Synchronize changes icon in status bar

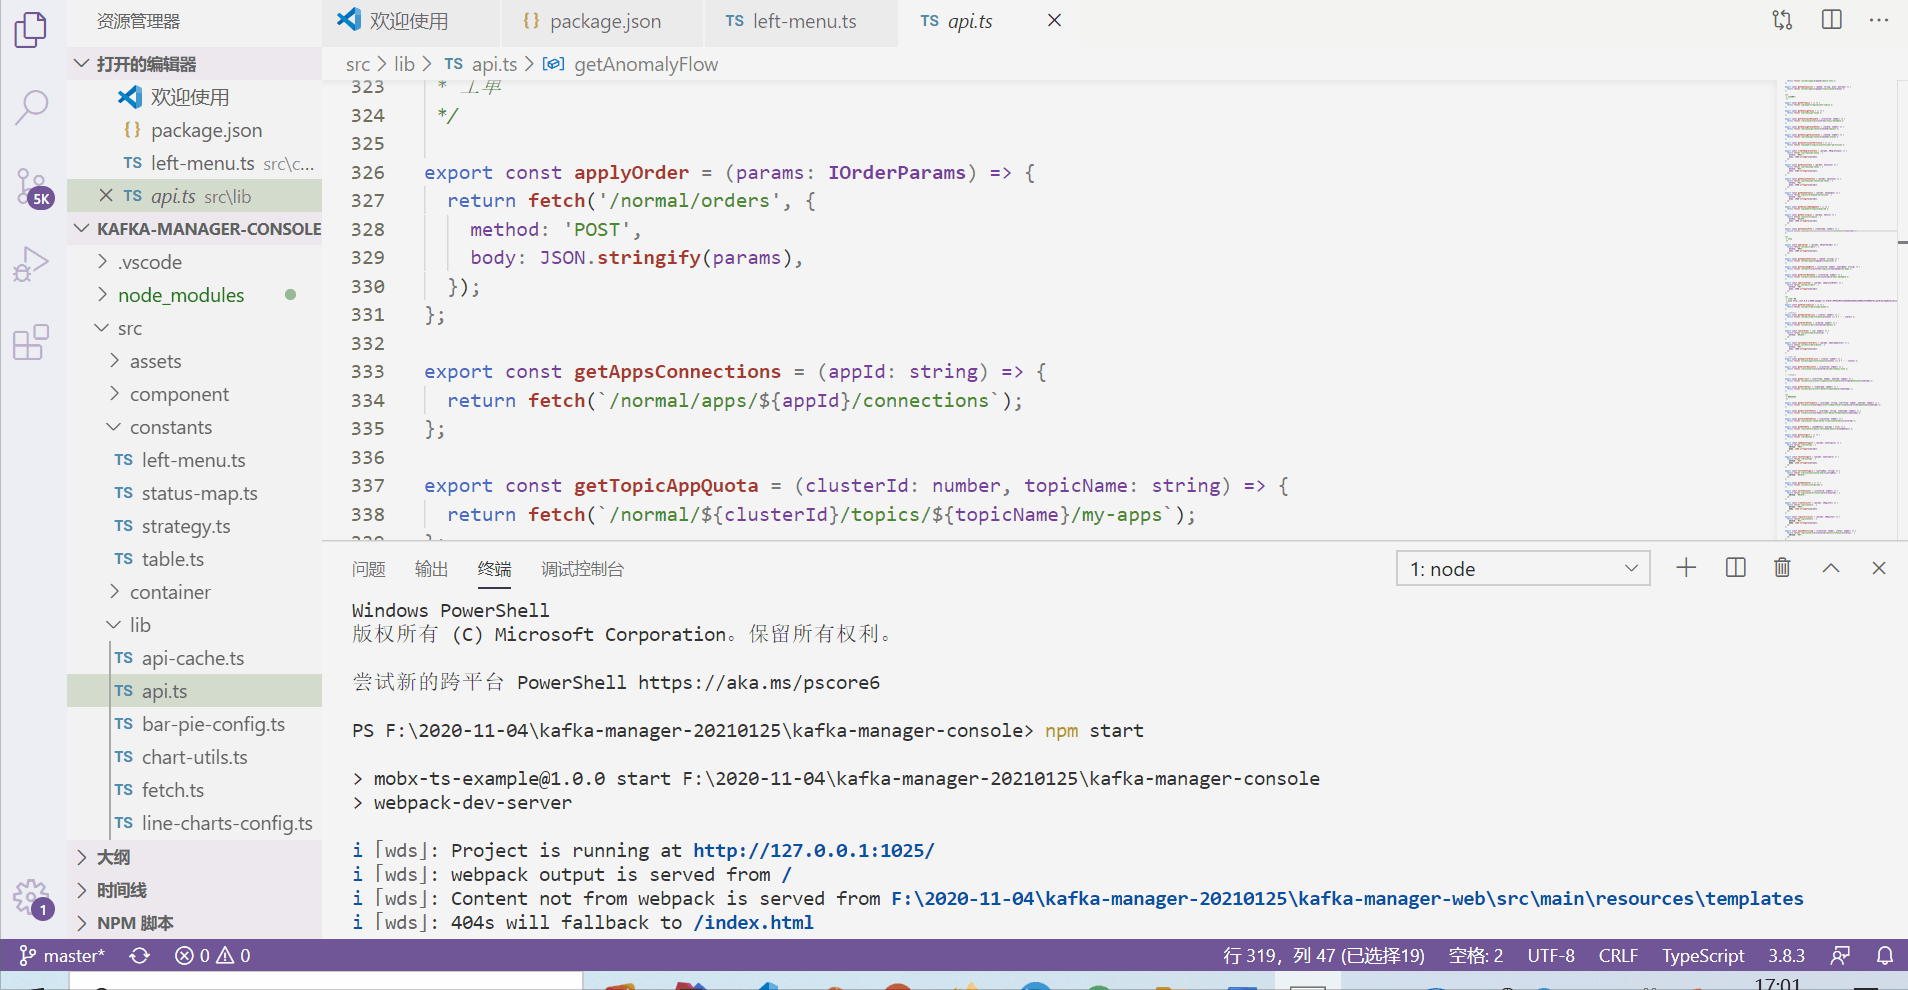[140, 956]
